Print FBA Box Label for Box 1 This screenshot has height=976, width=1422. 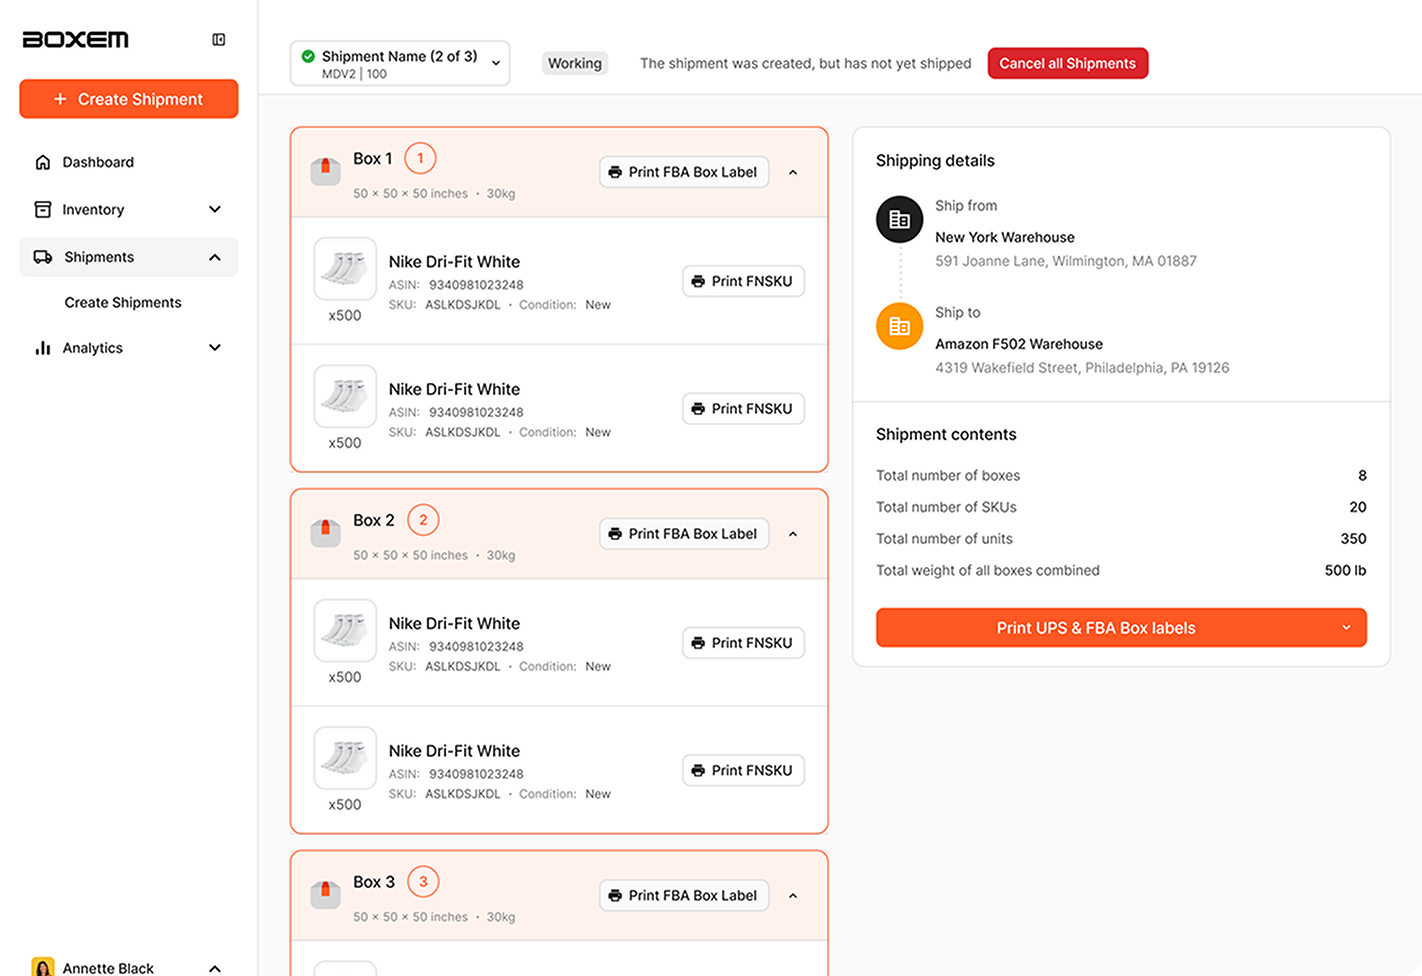(684, 172)
